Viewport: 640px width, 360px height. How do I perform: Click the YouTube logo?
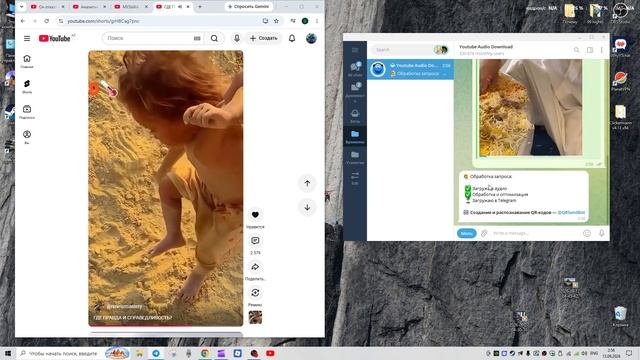pyautogui.click(x=54, y=38)
